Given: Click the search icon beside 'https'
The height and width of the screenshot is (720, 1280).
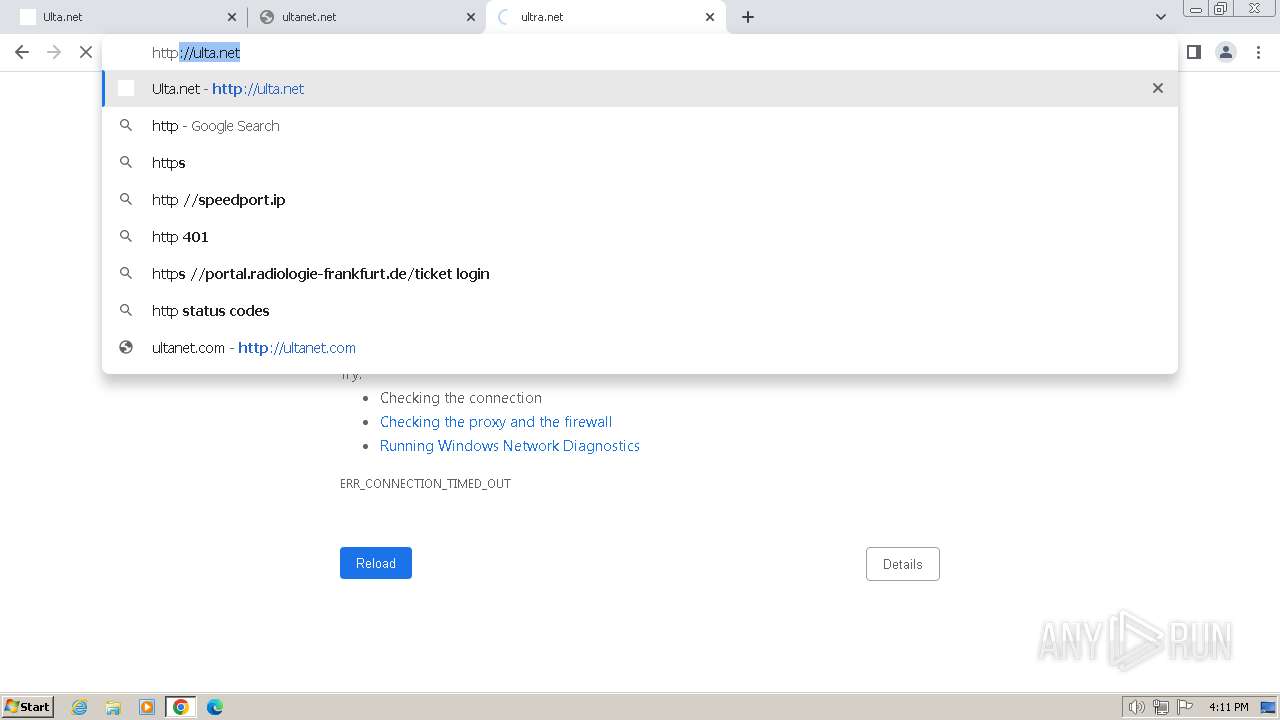Looking at the screenshot, I should tap(126, 162).
